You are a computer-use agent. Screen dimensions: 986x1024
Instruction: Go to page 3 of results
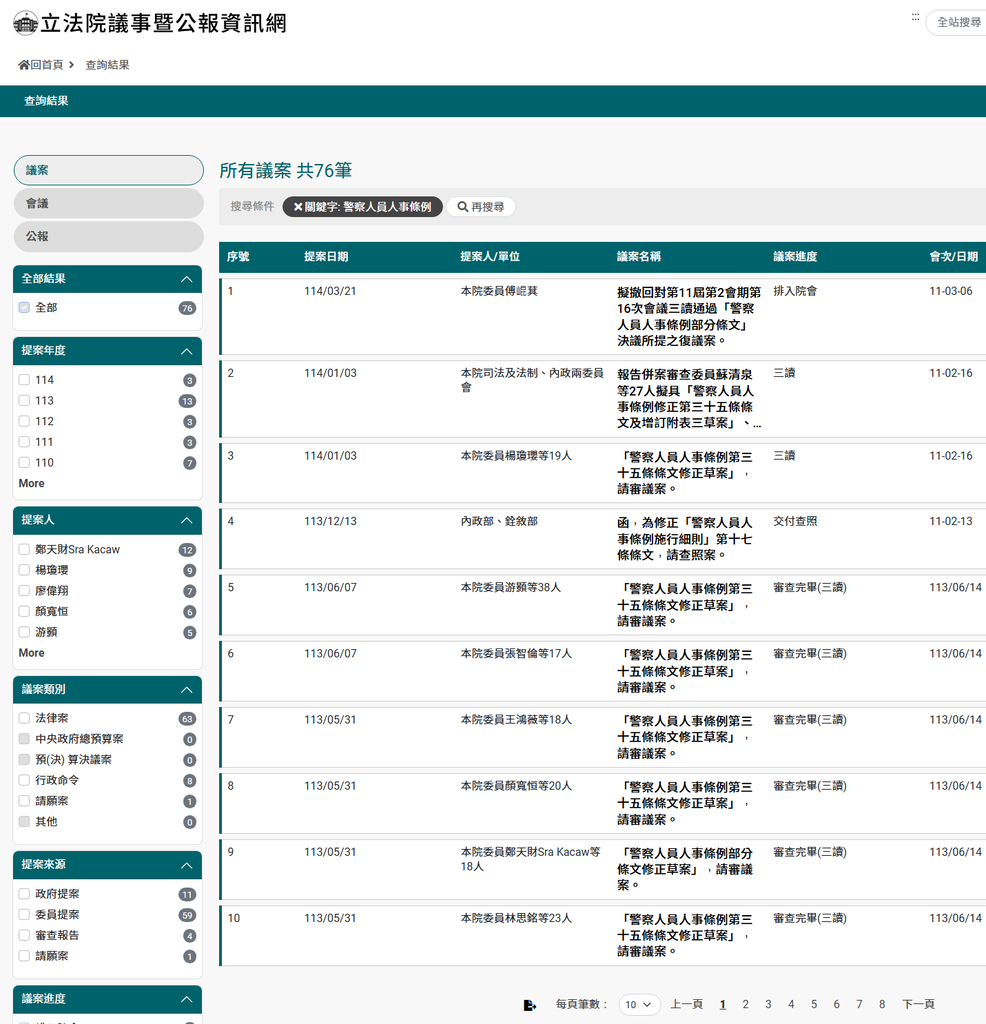[x=768, y=1005]
